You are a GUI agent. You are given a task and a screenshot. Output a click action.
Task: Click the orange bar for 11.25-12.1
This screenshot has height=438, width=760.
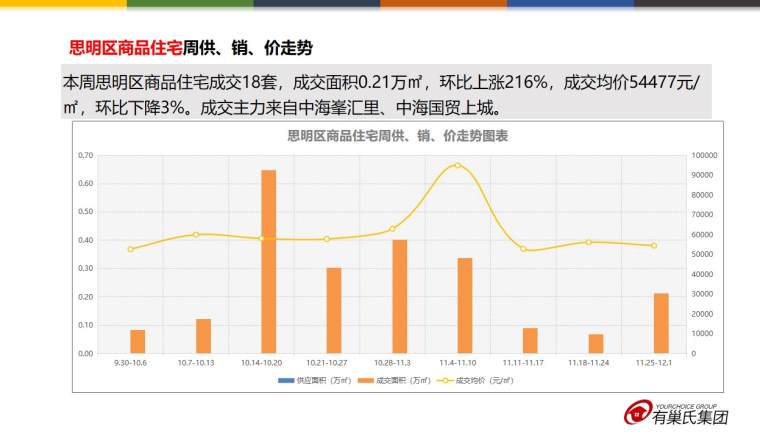coord(661,323)
